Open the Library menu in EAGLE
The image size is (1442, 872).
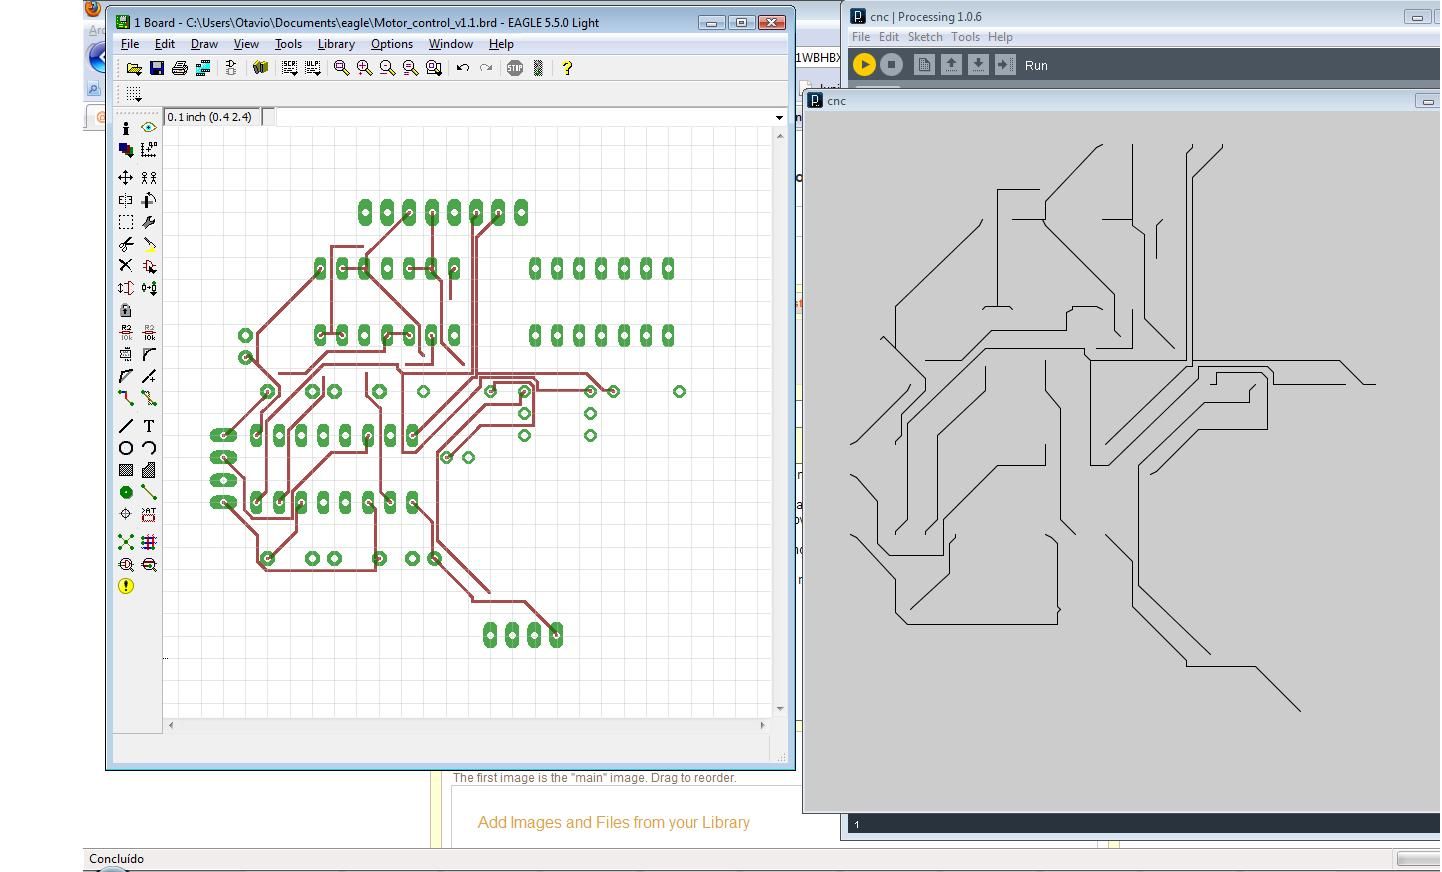(336, 44)
